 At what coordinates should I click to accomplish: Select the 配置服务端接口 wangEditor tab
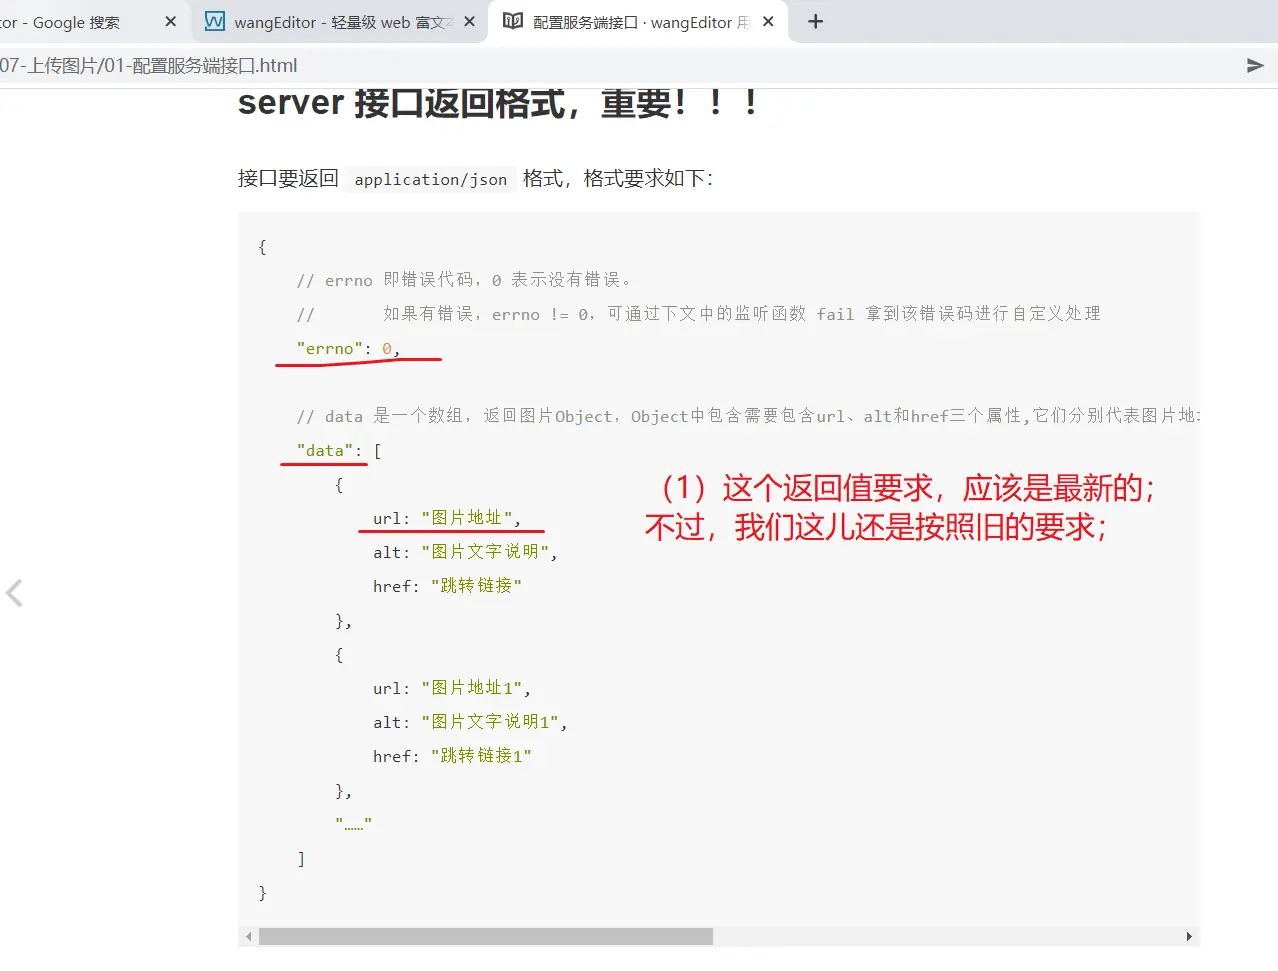[638, 21]
